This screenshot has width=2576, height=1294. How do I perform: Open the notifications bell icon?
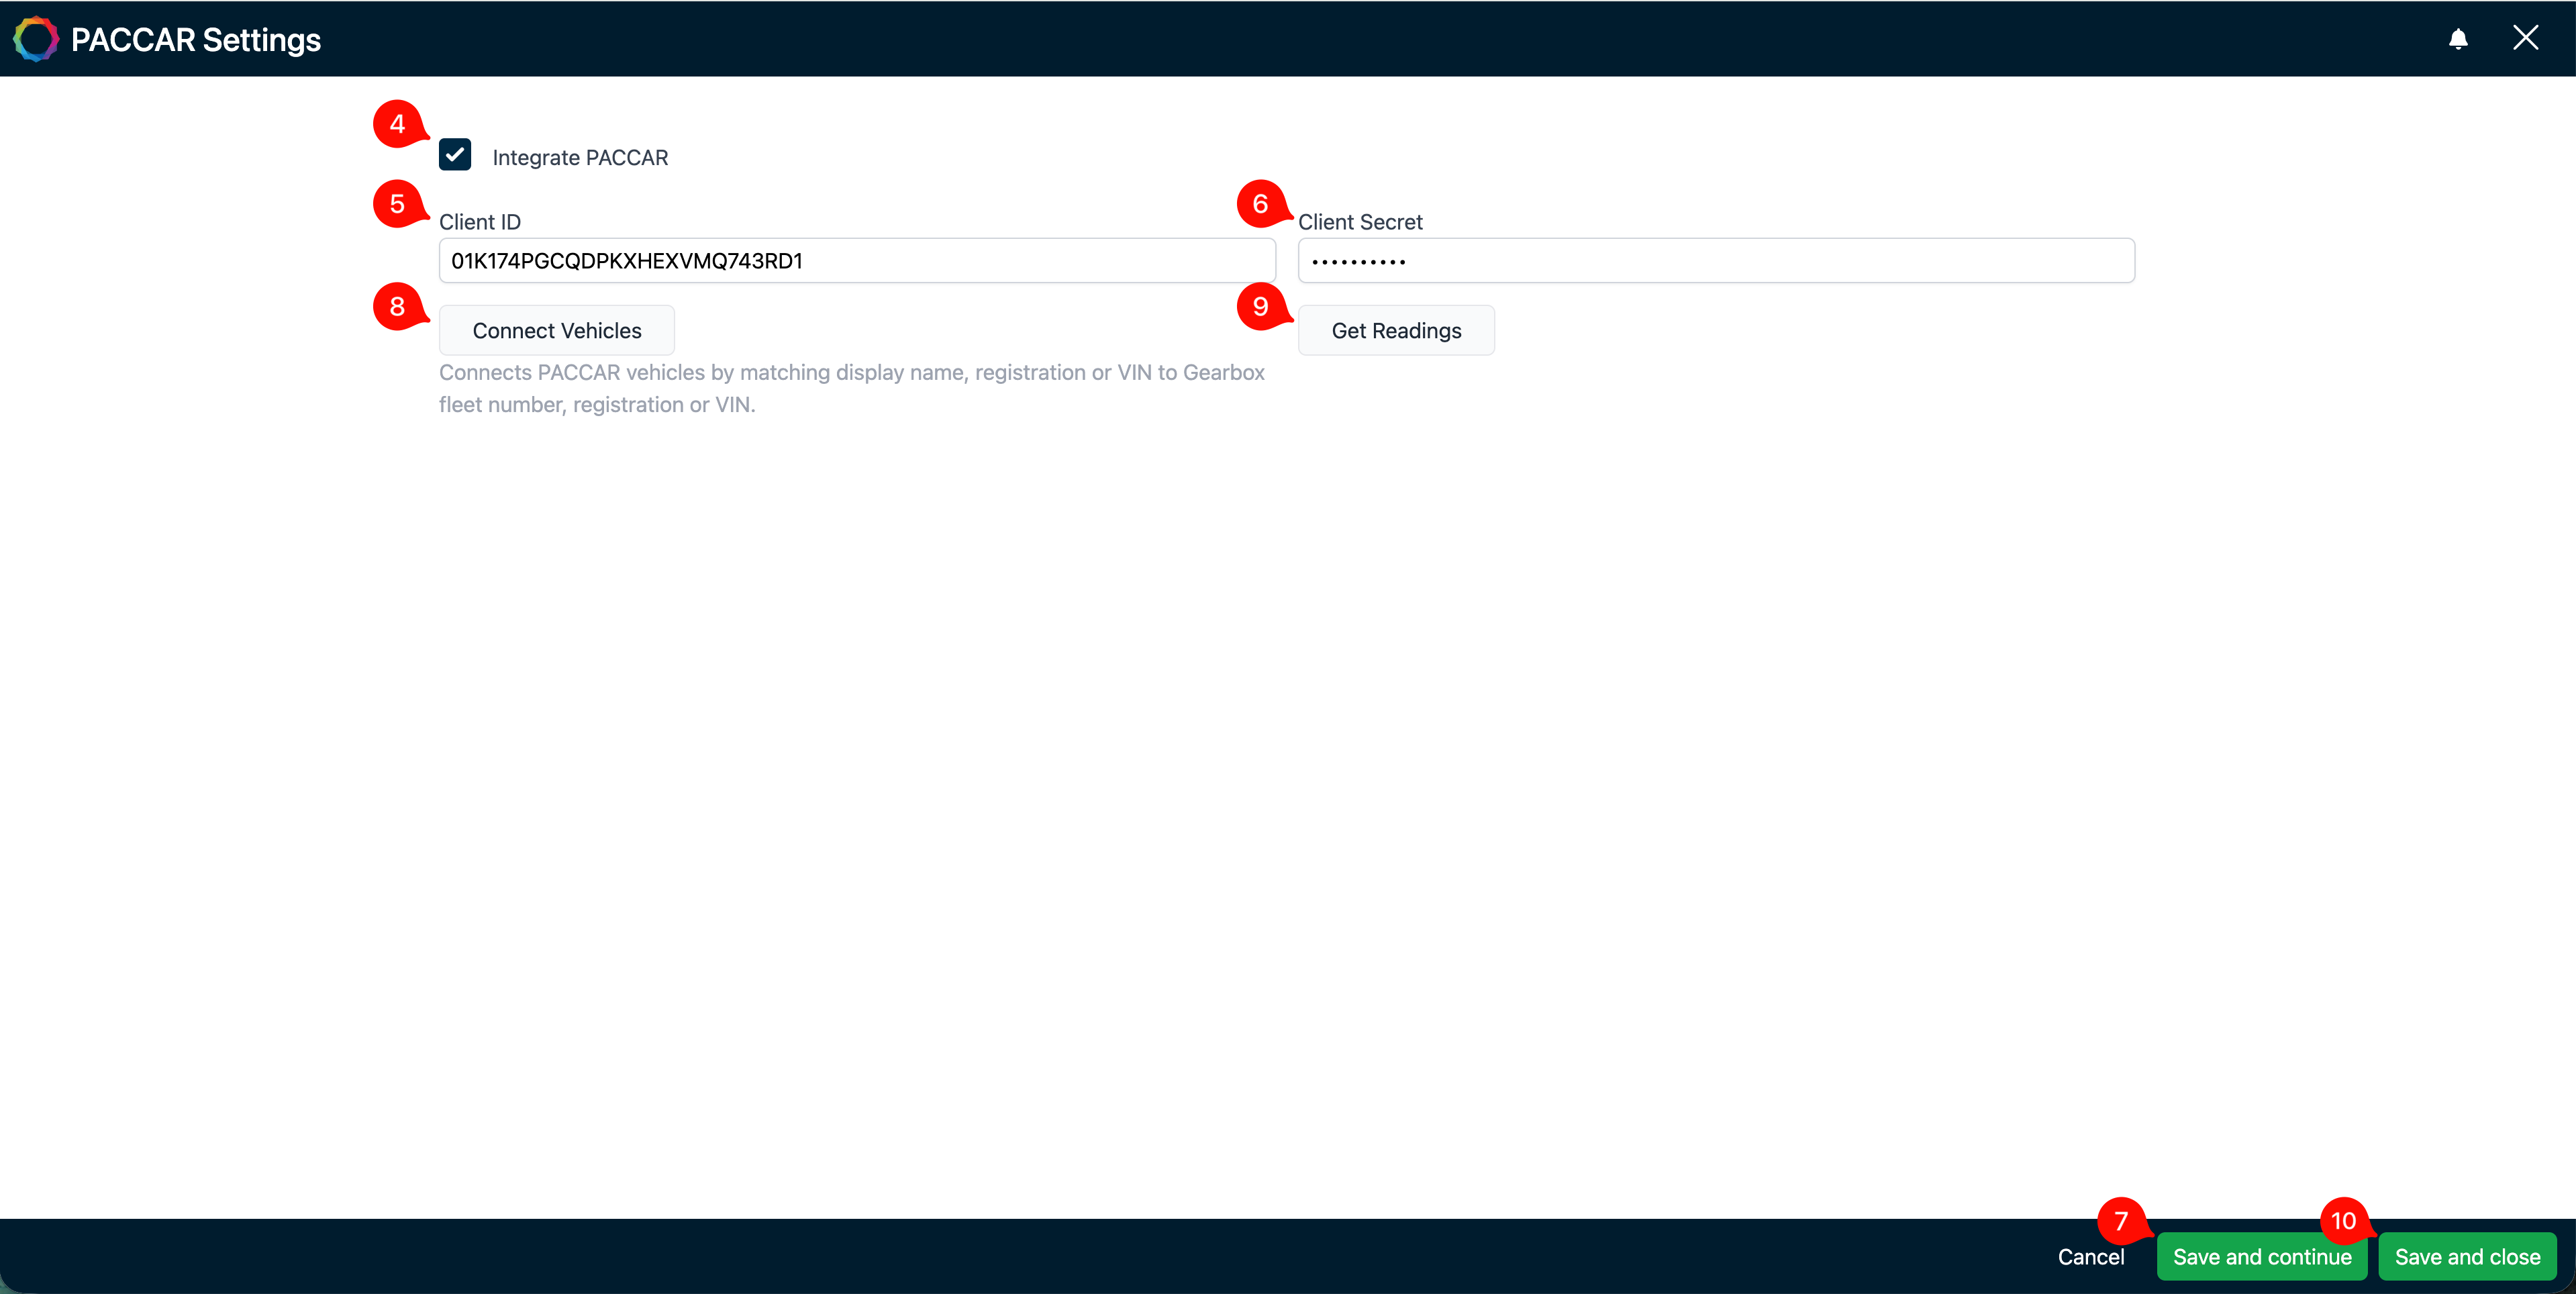[2458, 39]
